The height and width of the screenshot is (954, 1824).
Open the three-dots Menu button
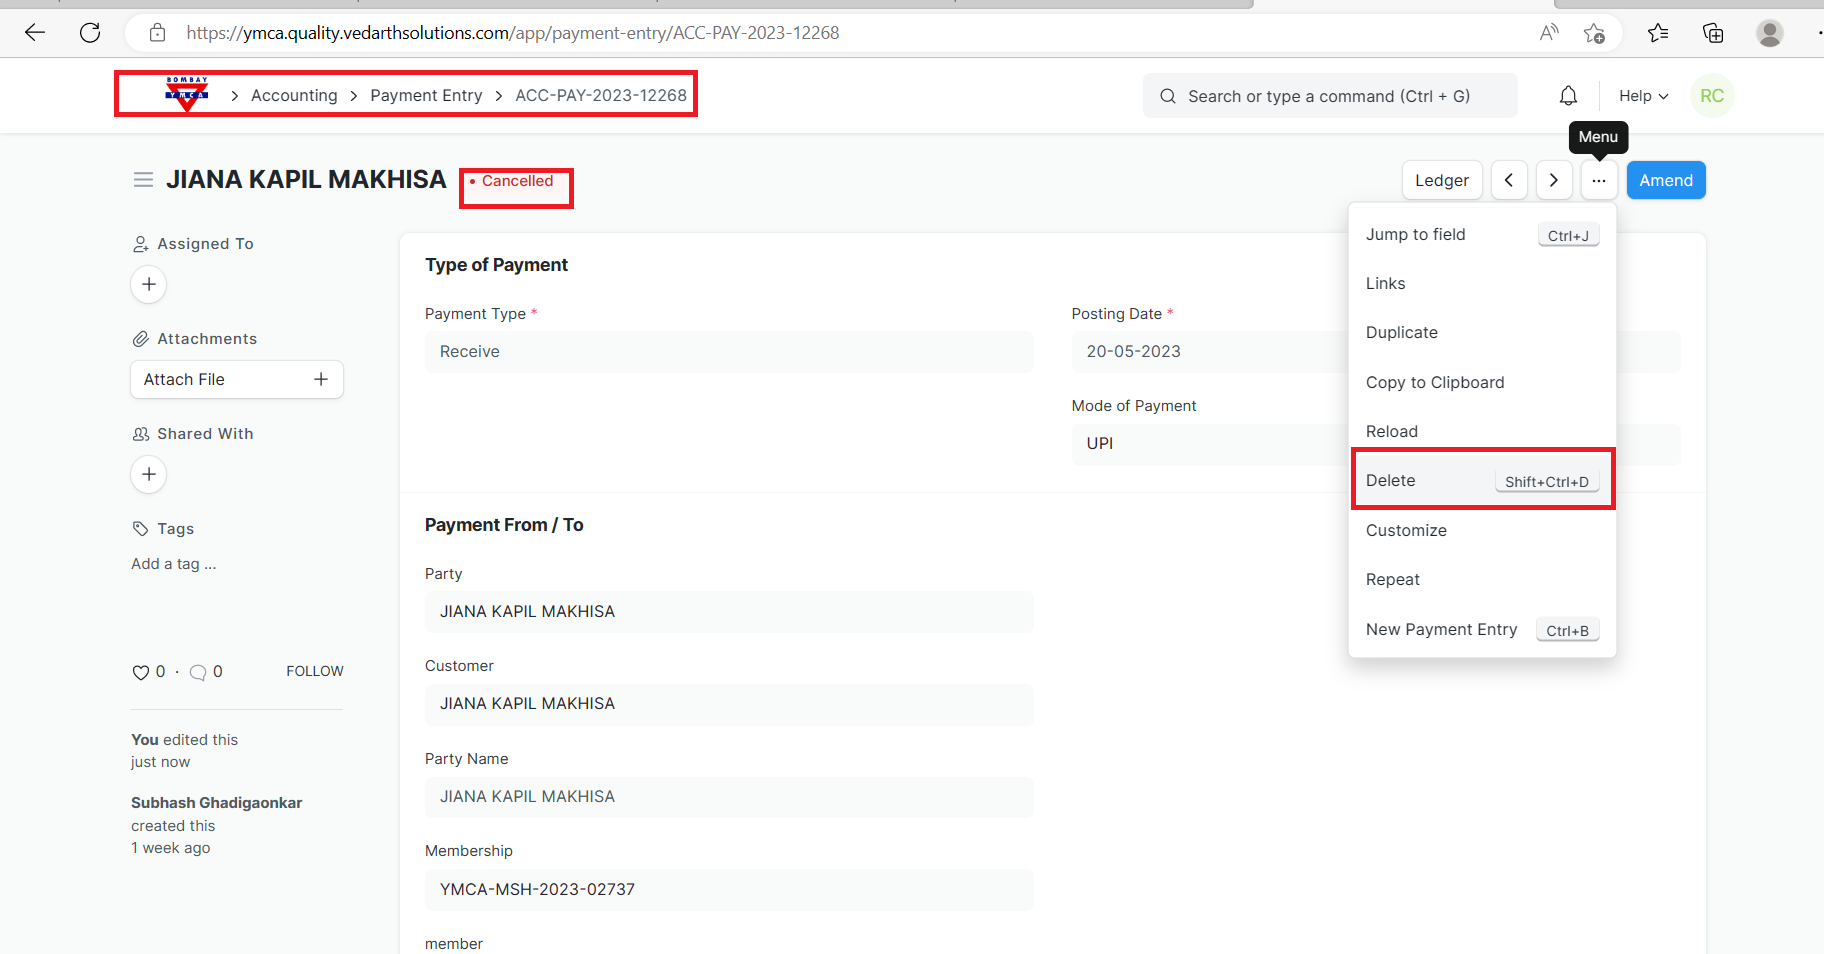click(x=1599, y=181)
